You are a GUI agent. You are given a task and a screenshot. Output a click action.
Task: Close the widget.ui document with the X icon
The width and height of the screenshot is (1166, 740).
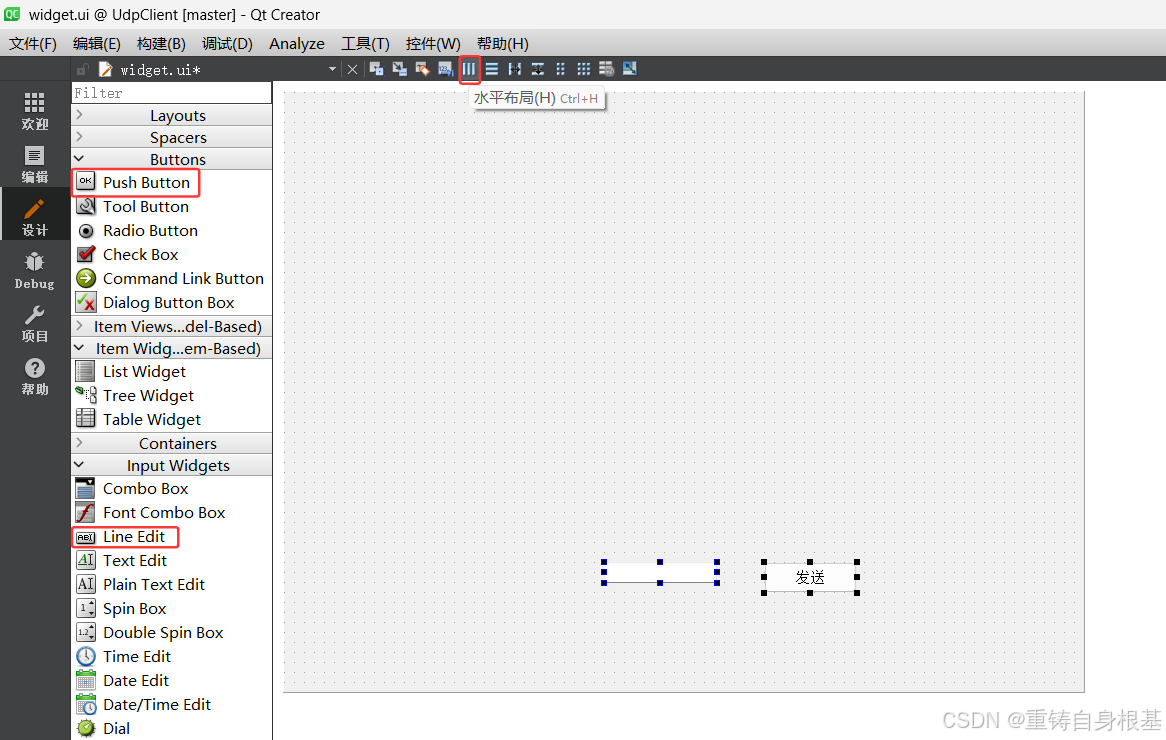352,69
